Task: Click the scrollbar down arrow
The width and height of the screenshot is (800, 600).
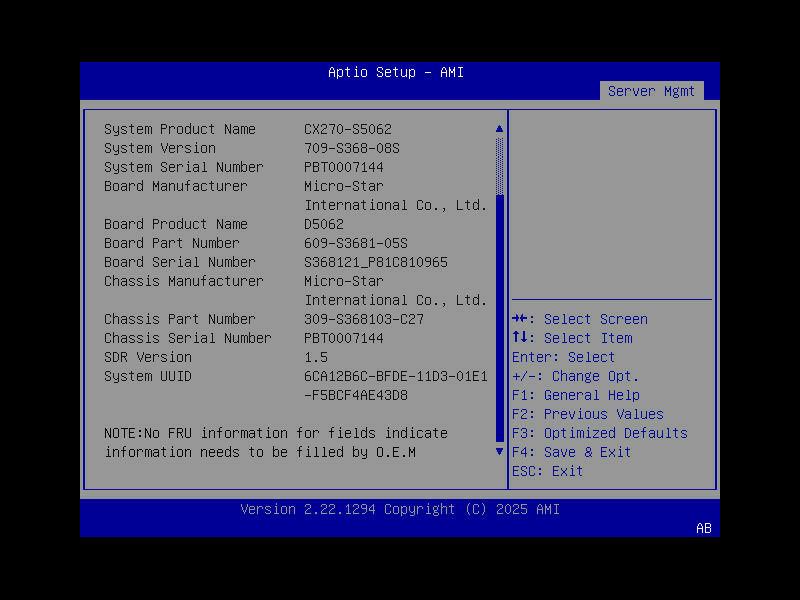Action: tap(498, 451)
